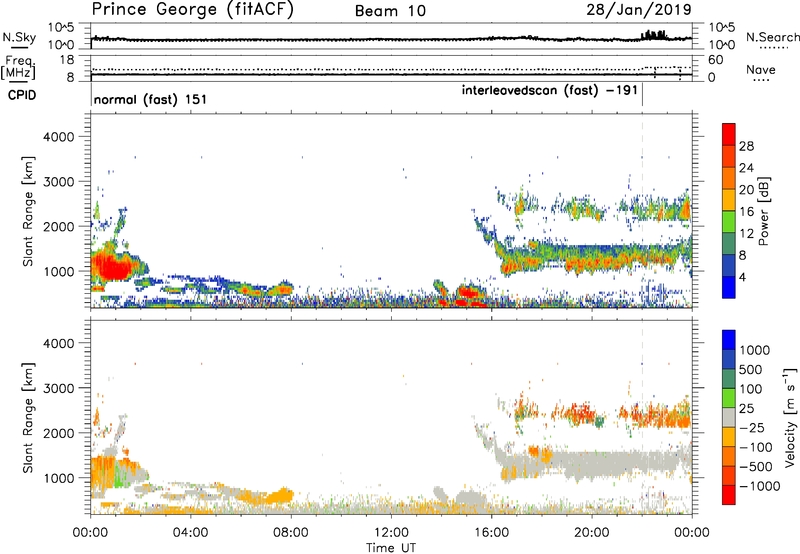
Task: Click the Nave axis value '60'
Action: click(x=715, y=60)
